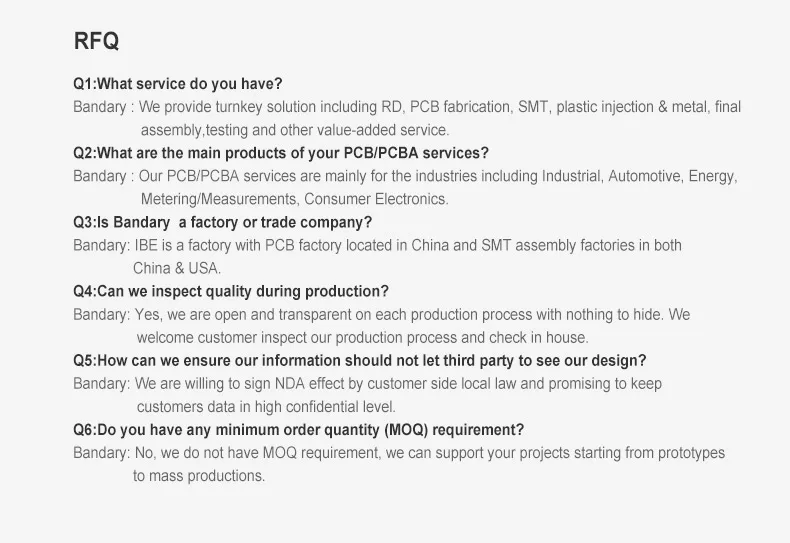Click the line mentioning assembly, testing and value-added service

pyautogui.click(x=295, y=130)
